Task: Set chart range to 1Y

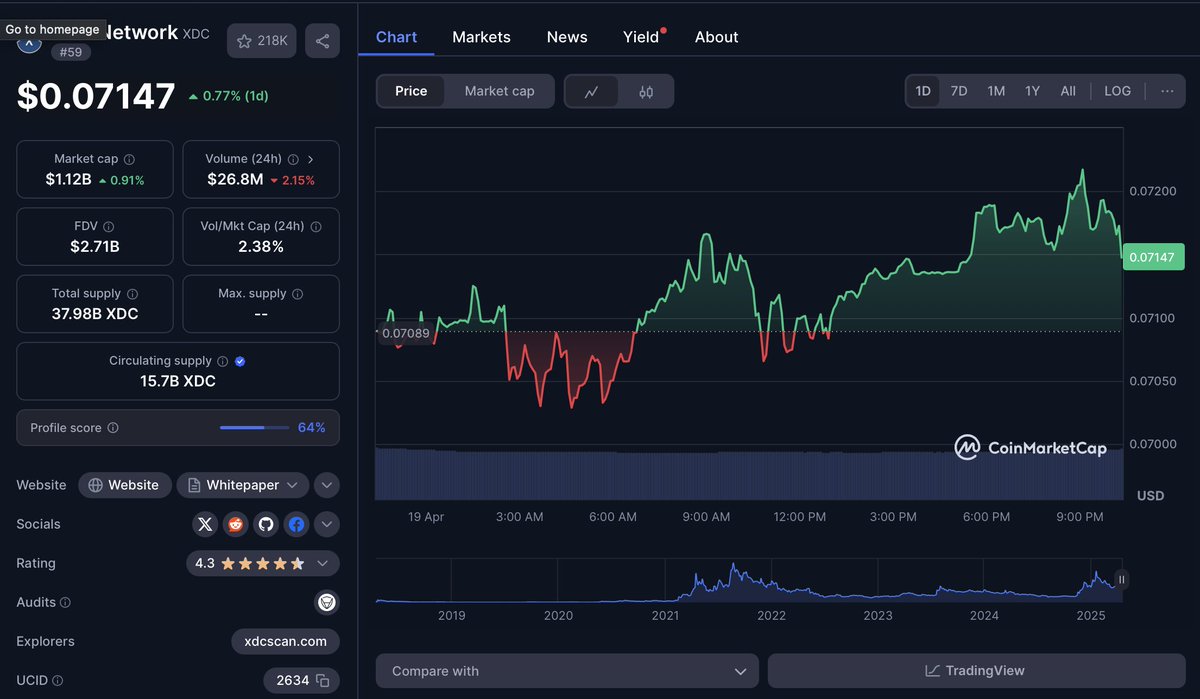Action: [1032, 91]
